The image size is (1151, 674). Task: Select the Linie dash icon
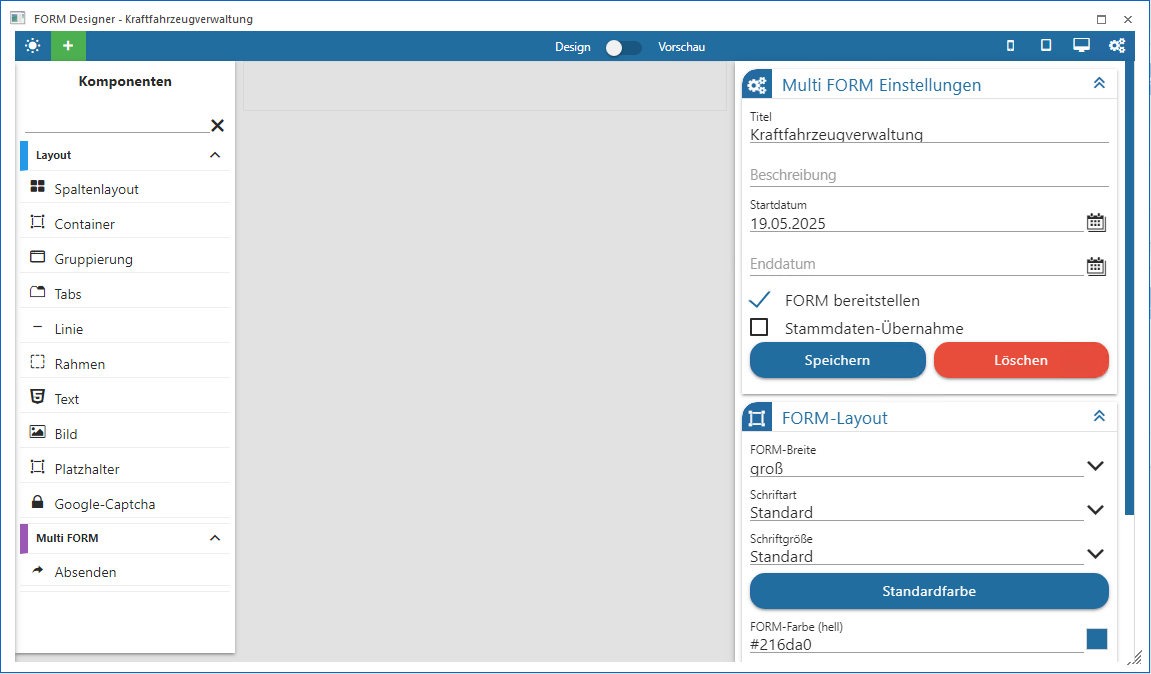[x=37, y=327]
